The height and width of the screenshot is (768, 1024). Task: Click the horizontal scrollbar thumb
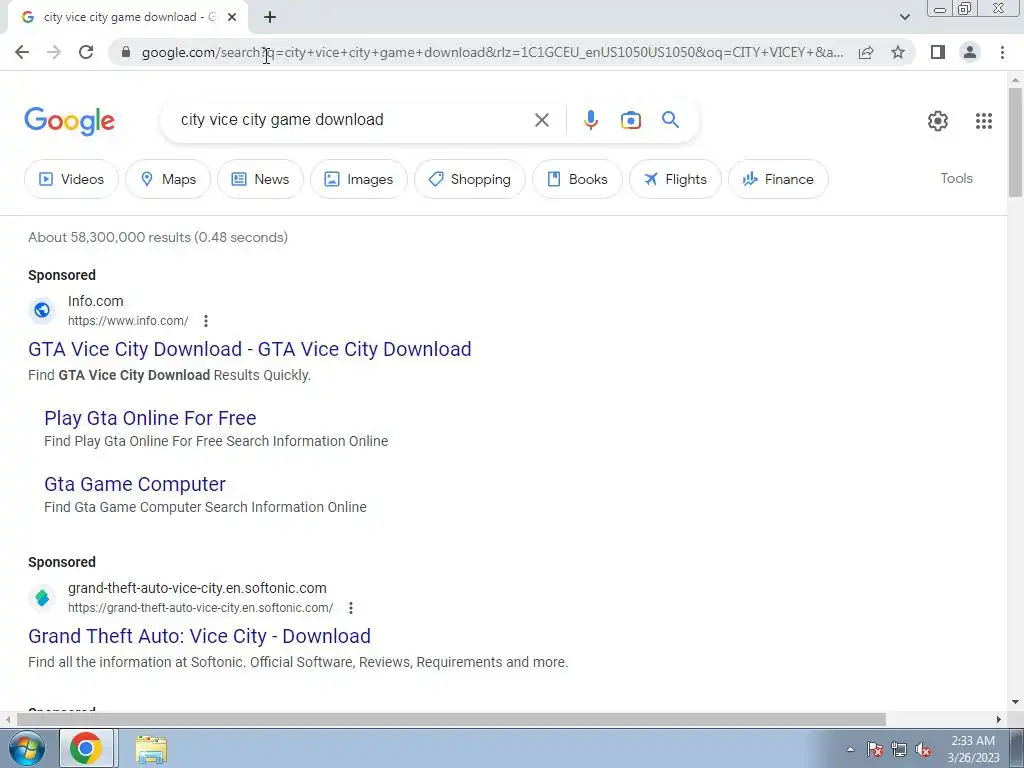451,720
